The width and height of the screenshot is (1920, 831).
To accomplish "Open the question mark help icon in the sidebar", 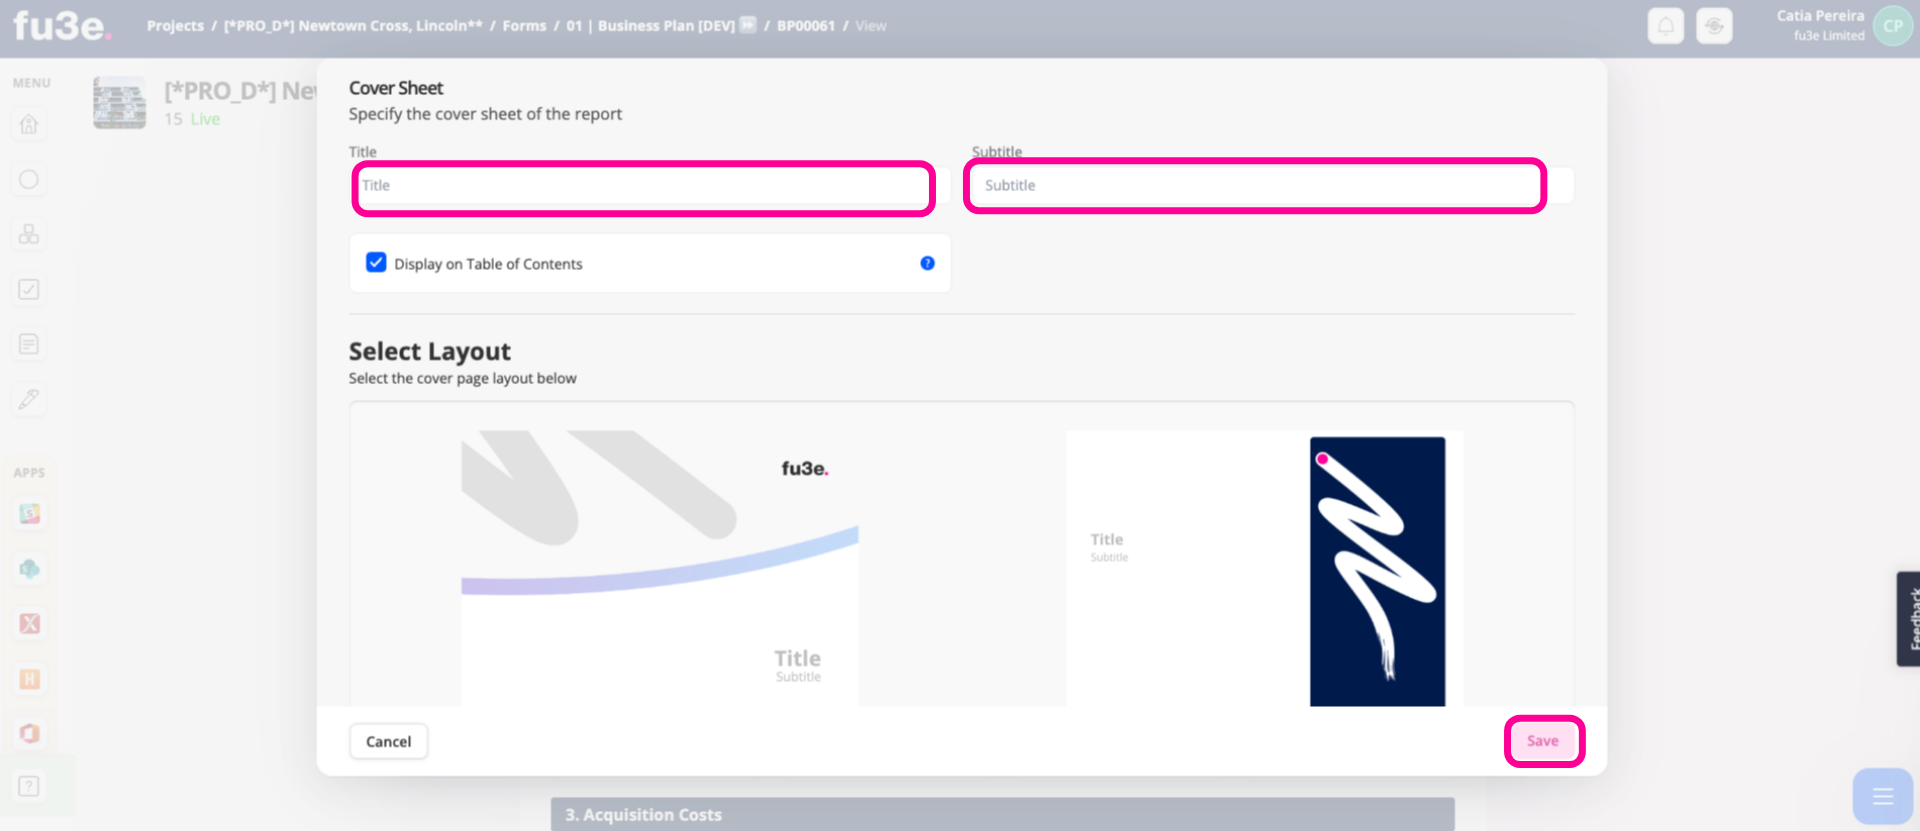I will (x=29, y=786).
